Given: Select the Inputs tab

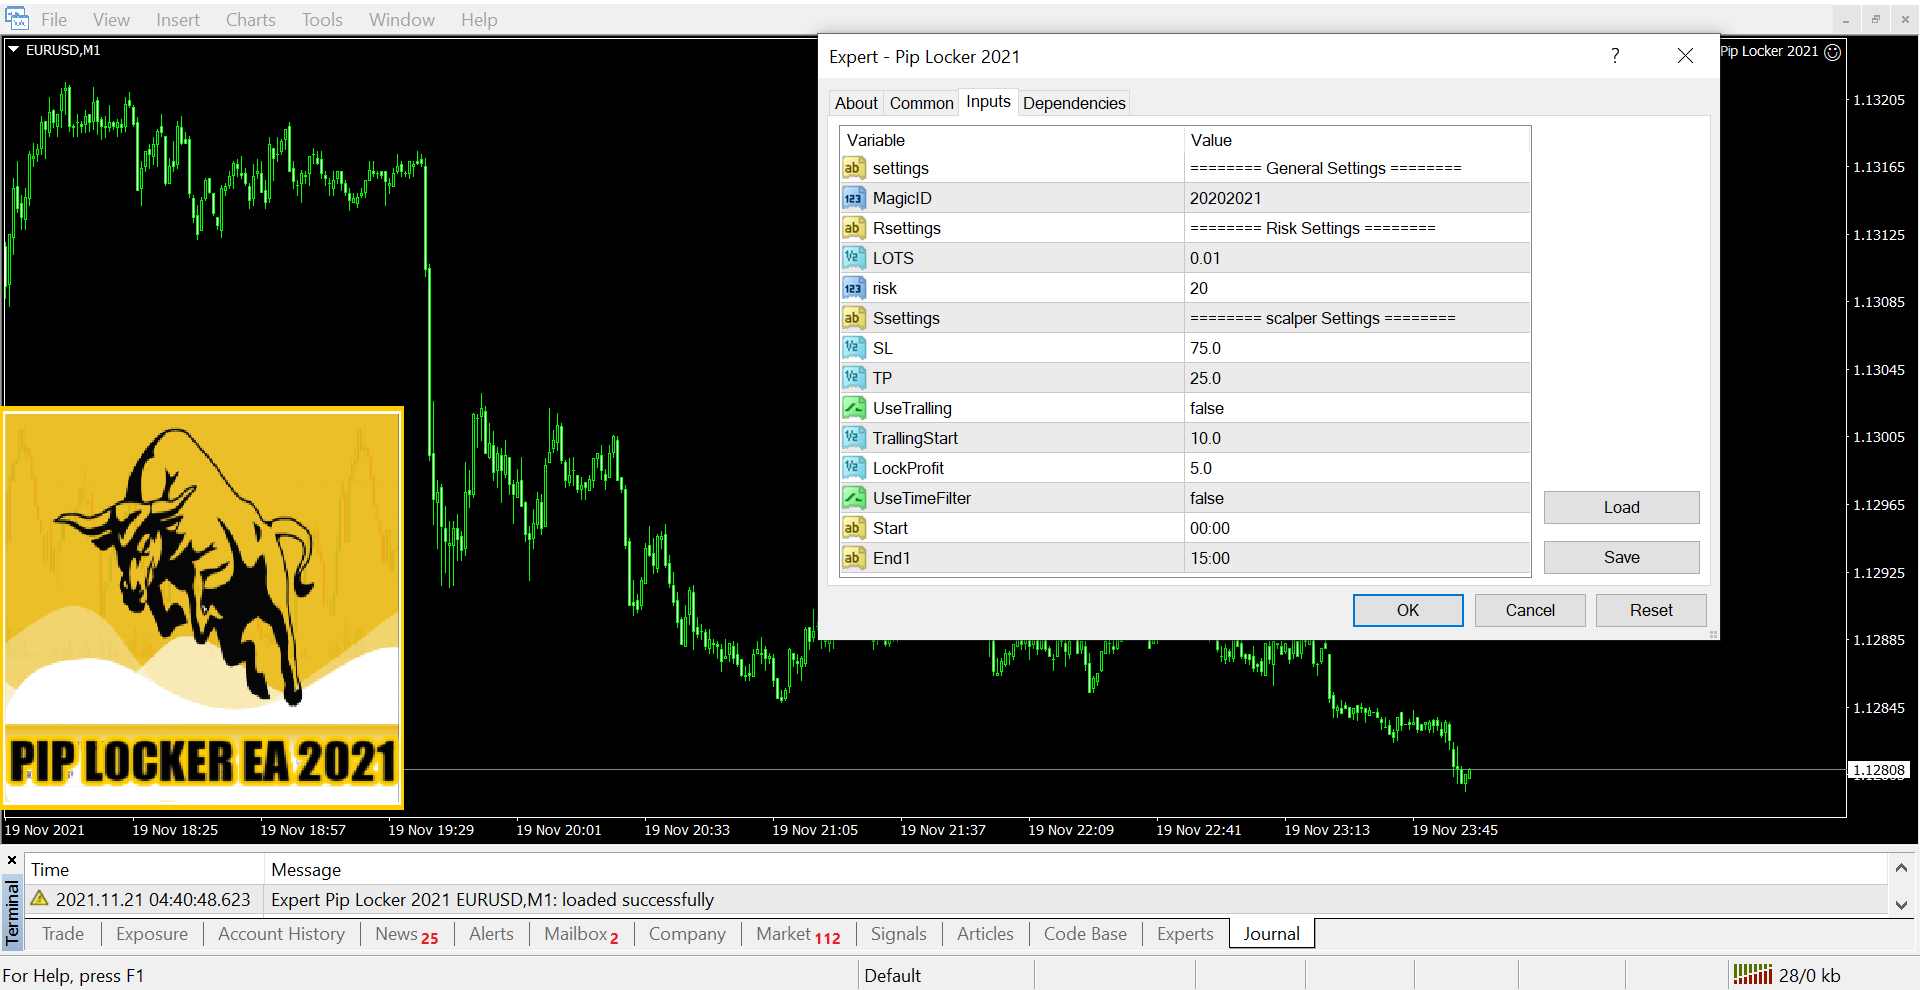Looking at the screenshot, I should coord(988,101).
